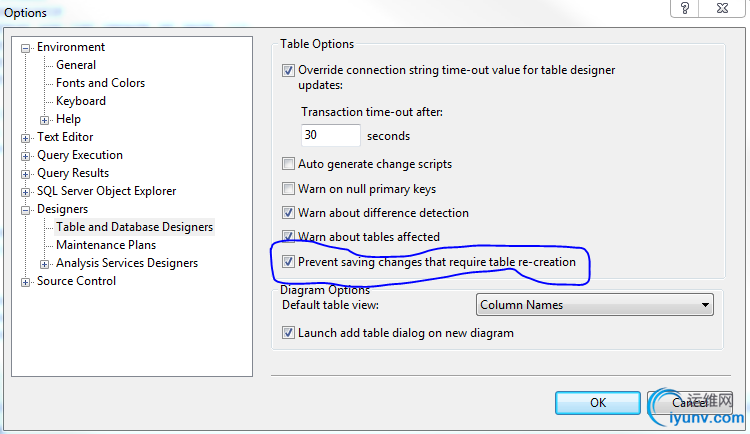The width and height of the screenshot is (750, 434).
Task: Expand the Source Control node
Action: pos(25,282)
